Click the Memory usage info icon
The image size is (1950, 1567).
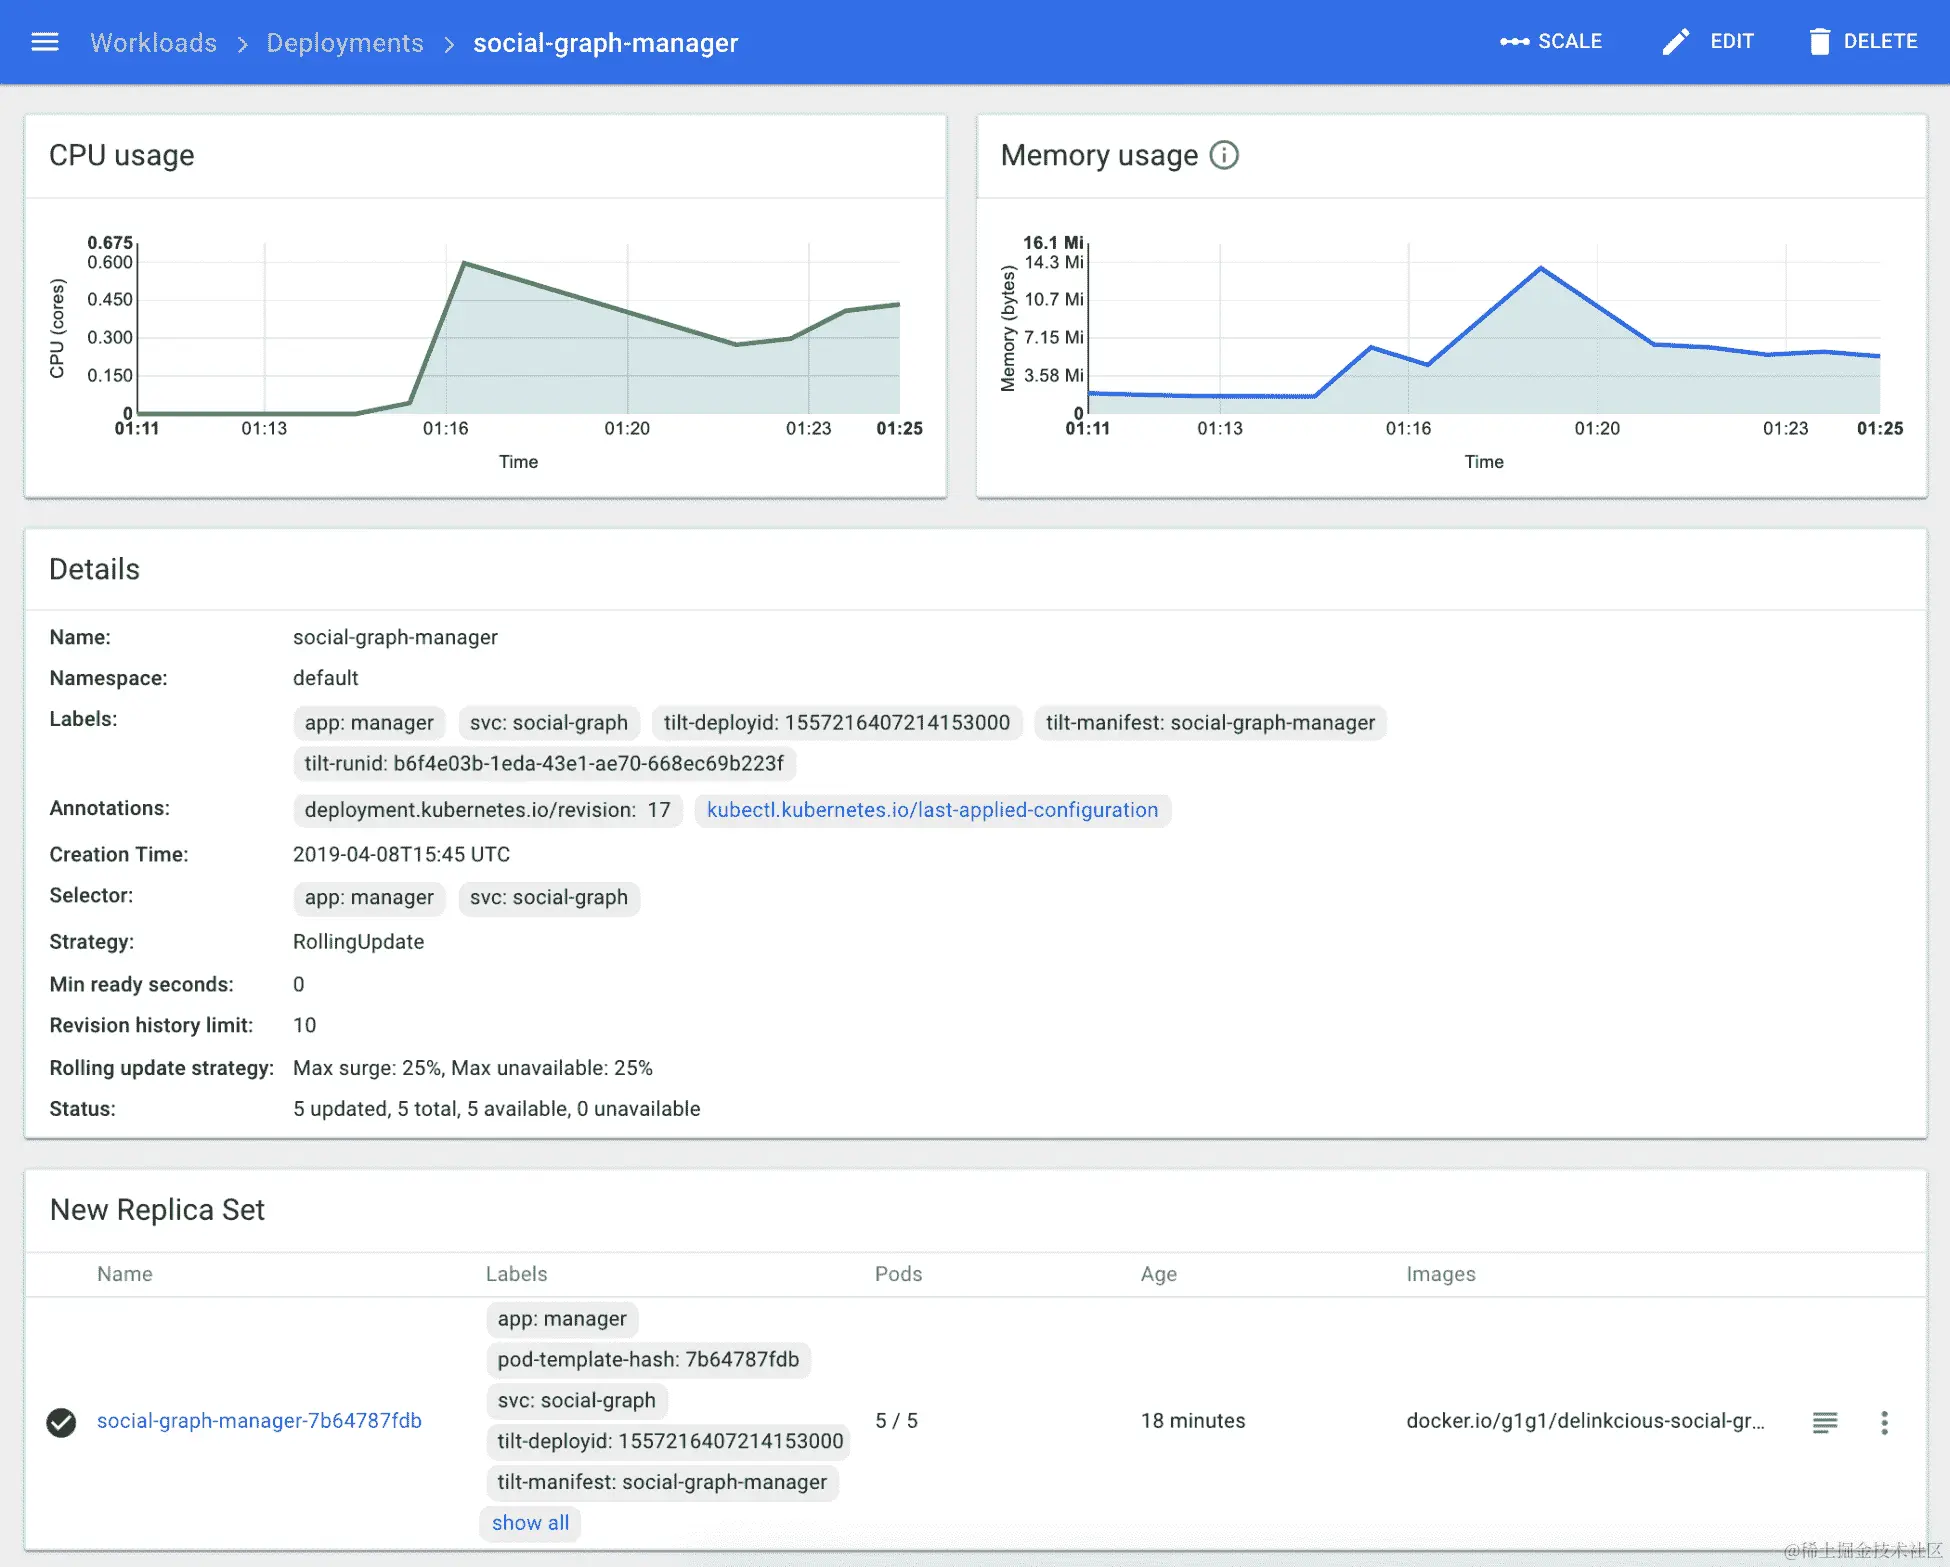(x=1224, y=155)
